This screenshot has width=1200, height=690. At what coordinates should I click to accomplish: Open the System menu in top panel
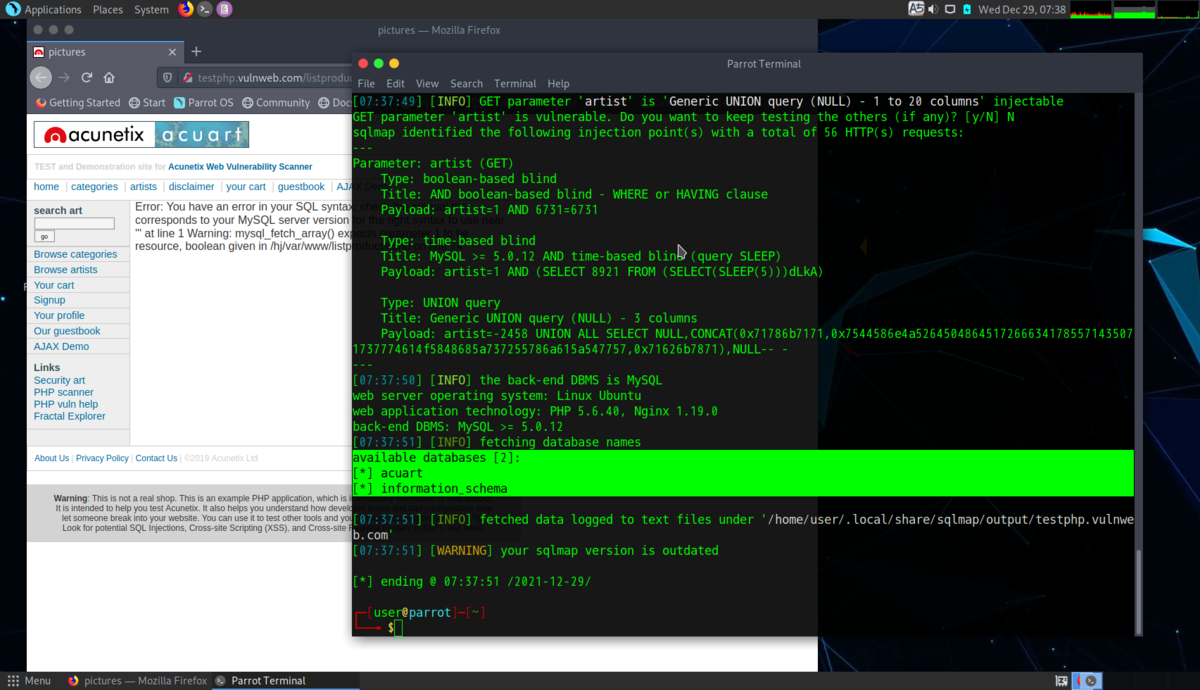click(151, 9)
